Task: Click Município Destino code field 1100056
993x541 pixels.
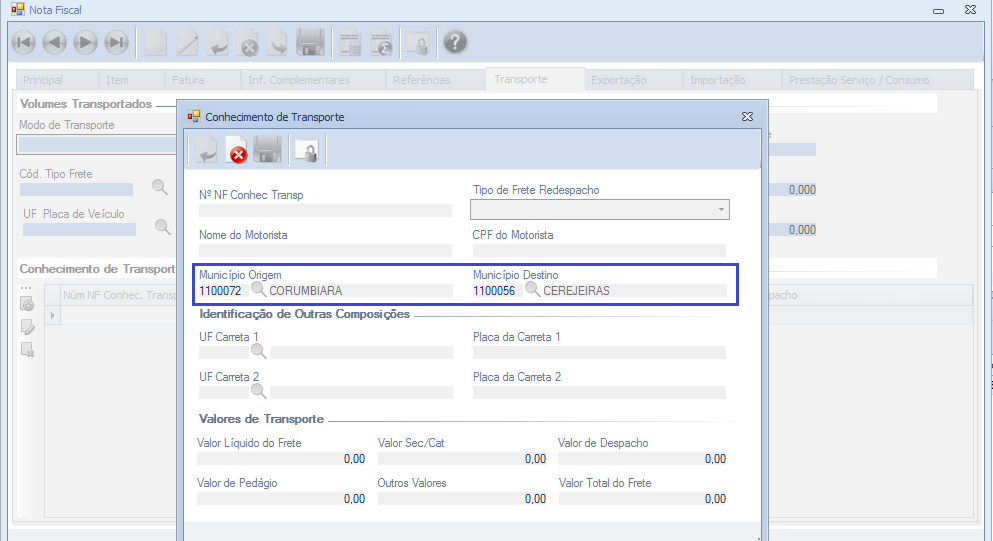Action: 498,291
